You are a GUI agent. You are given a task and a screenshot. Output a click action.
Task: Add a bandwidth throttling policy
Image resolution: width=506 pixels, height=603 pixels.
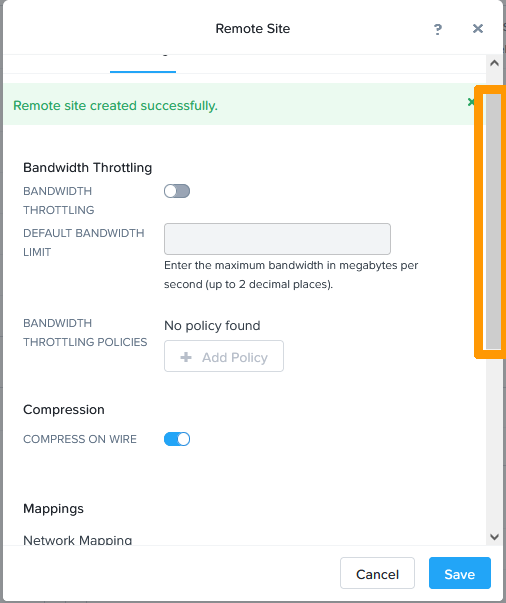coord(224,356)
